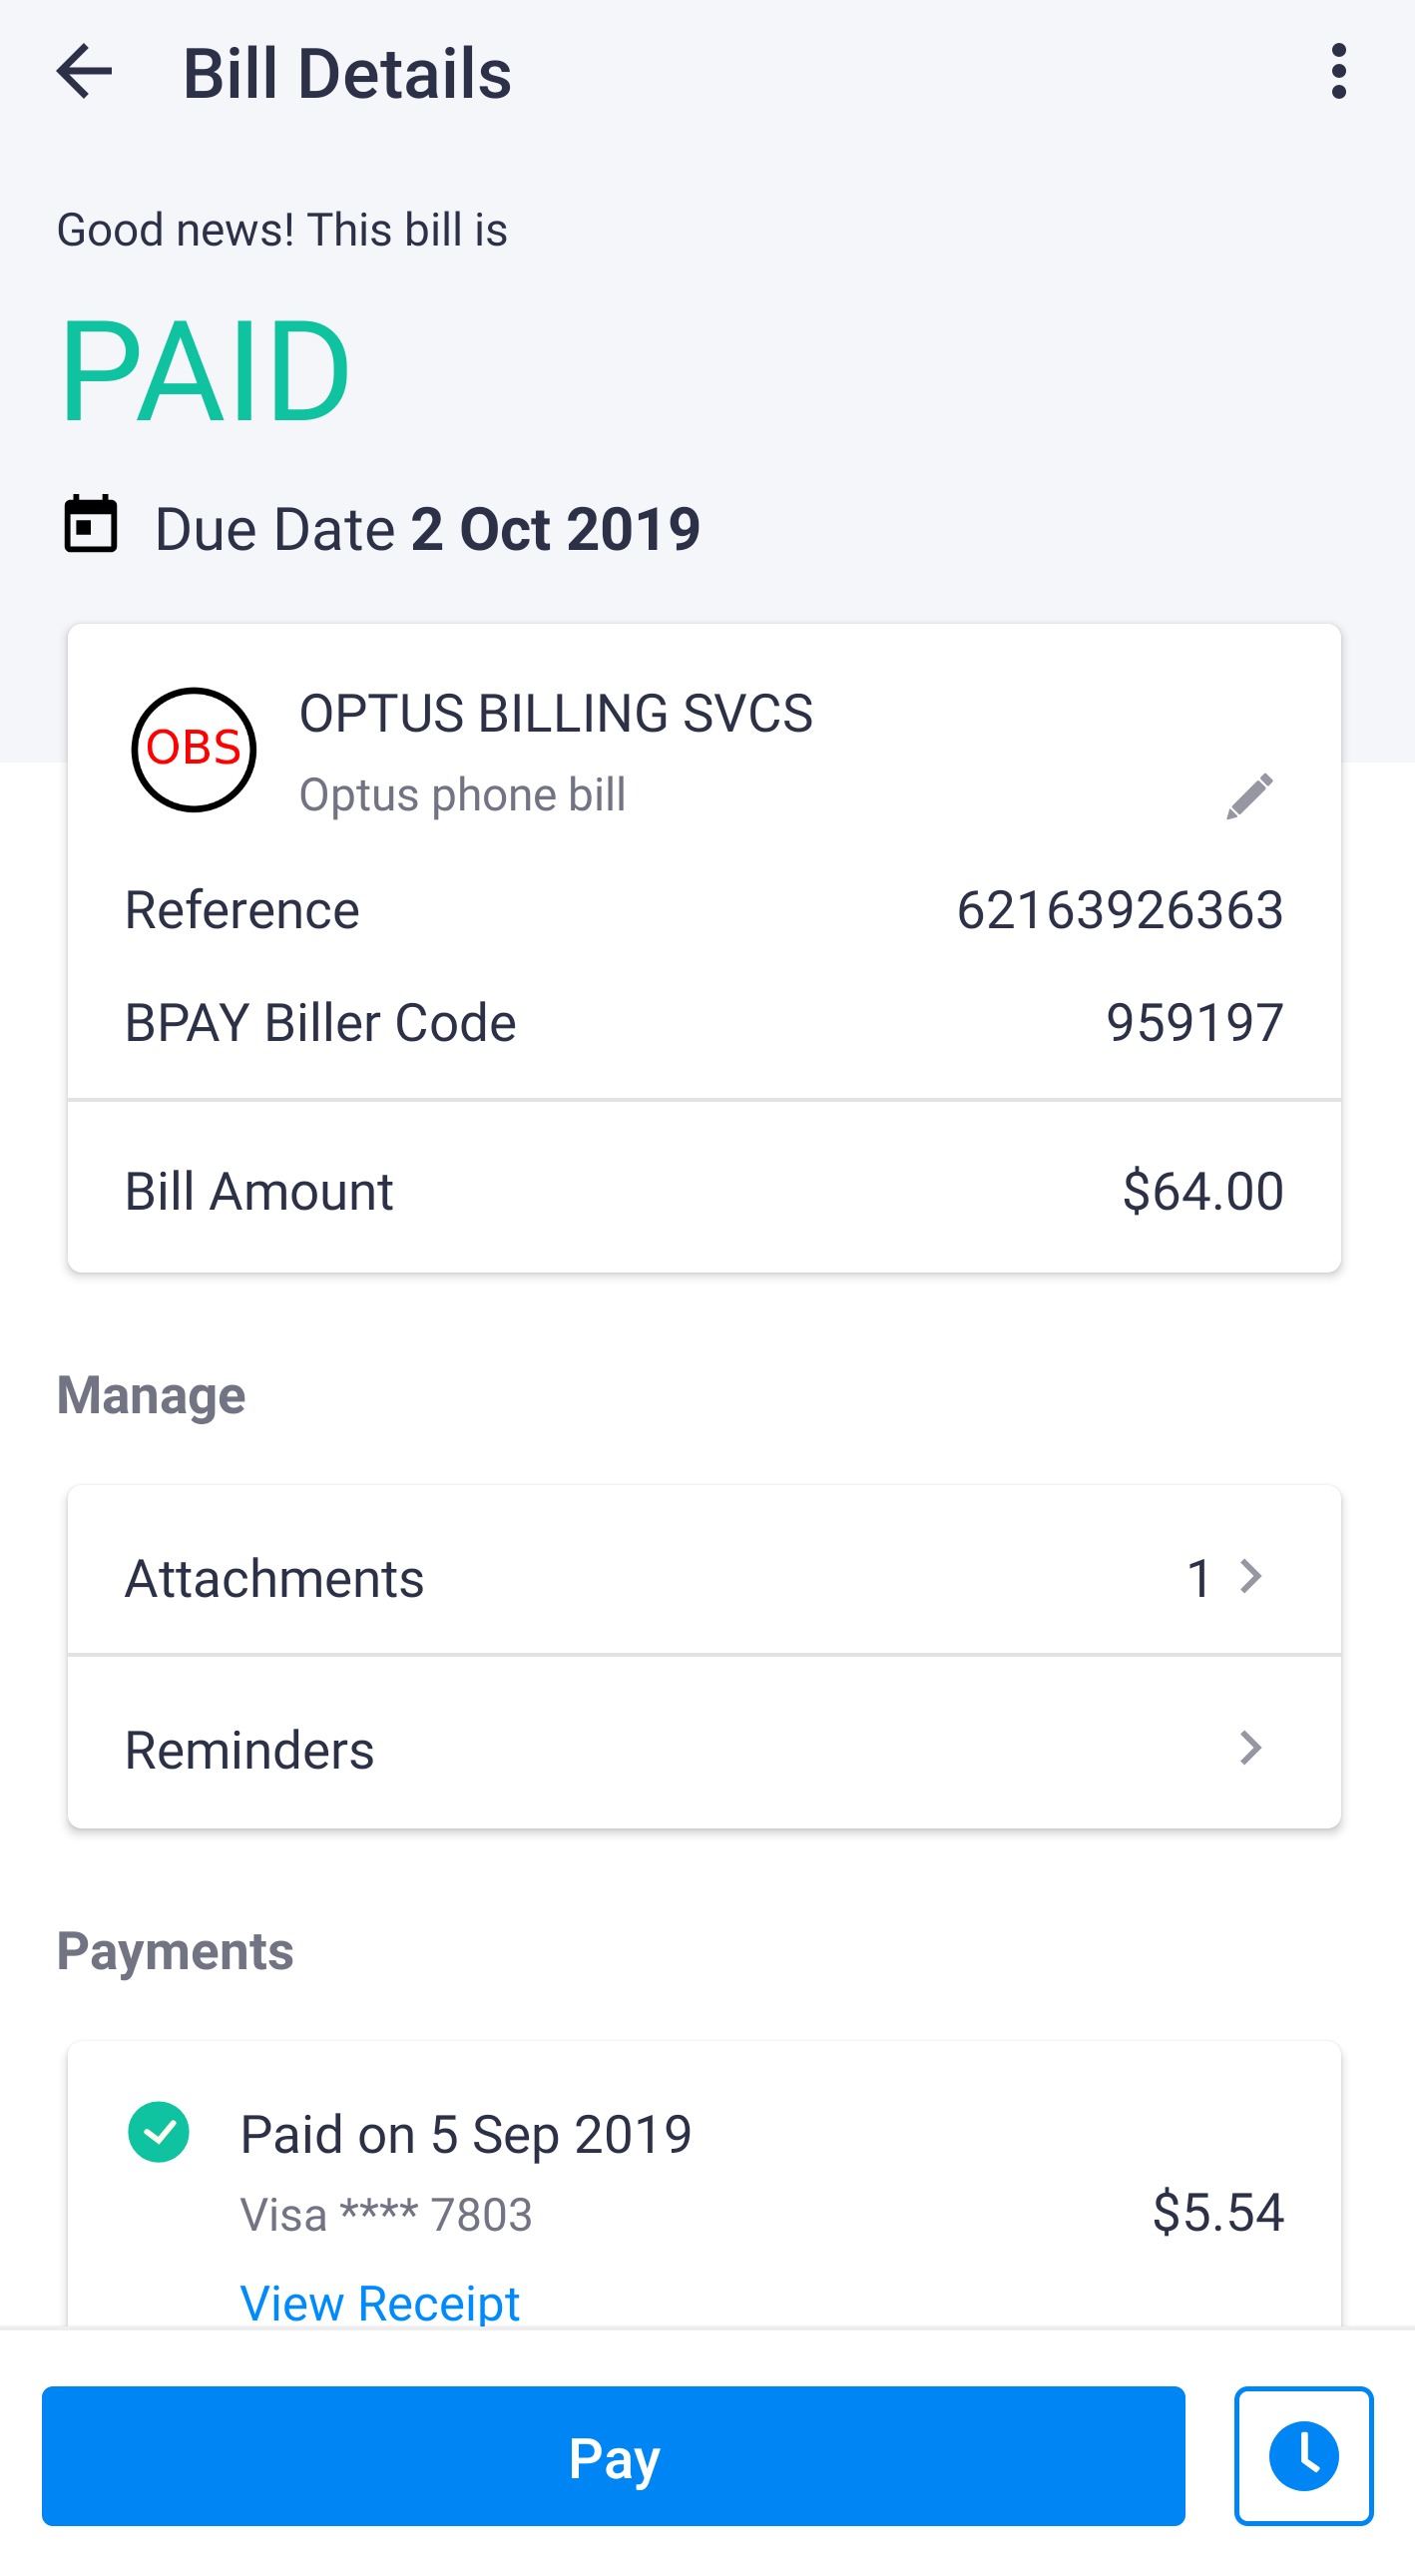Image resolution: width=1415 pixels, height=2576 pixels.
Task: Tap the BPAY Biller Code 959197
Action: (1195, 1022)
